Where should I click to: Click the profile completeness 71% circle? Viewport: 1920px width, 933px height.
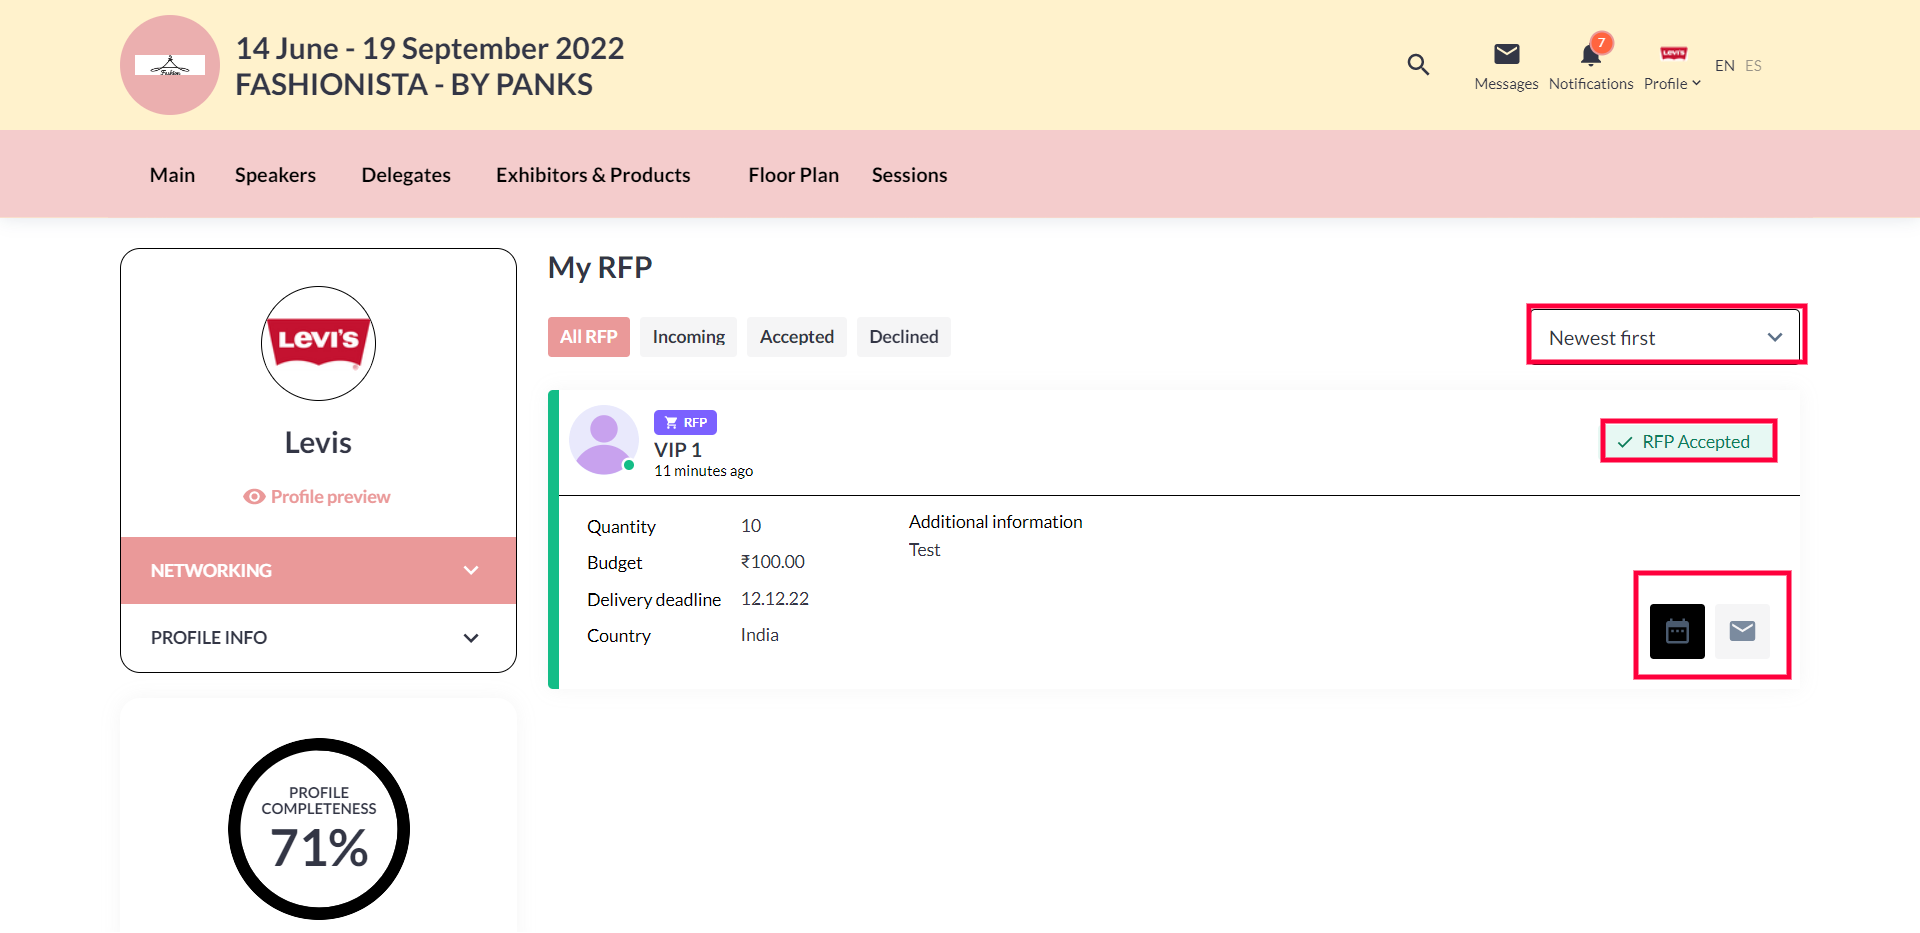(x=319, y=829)
